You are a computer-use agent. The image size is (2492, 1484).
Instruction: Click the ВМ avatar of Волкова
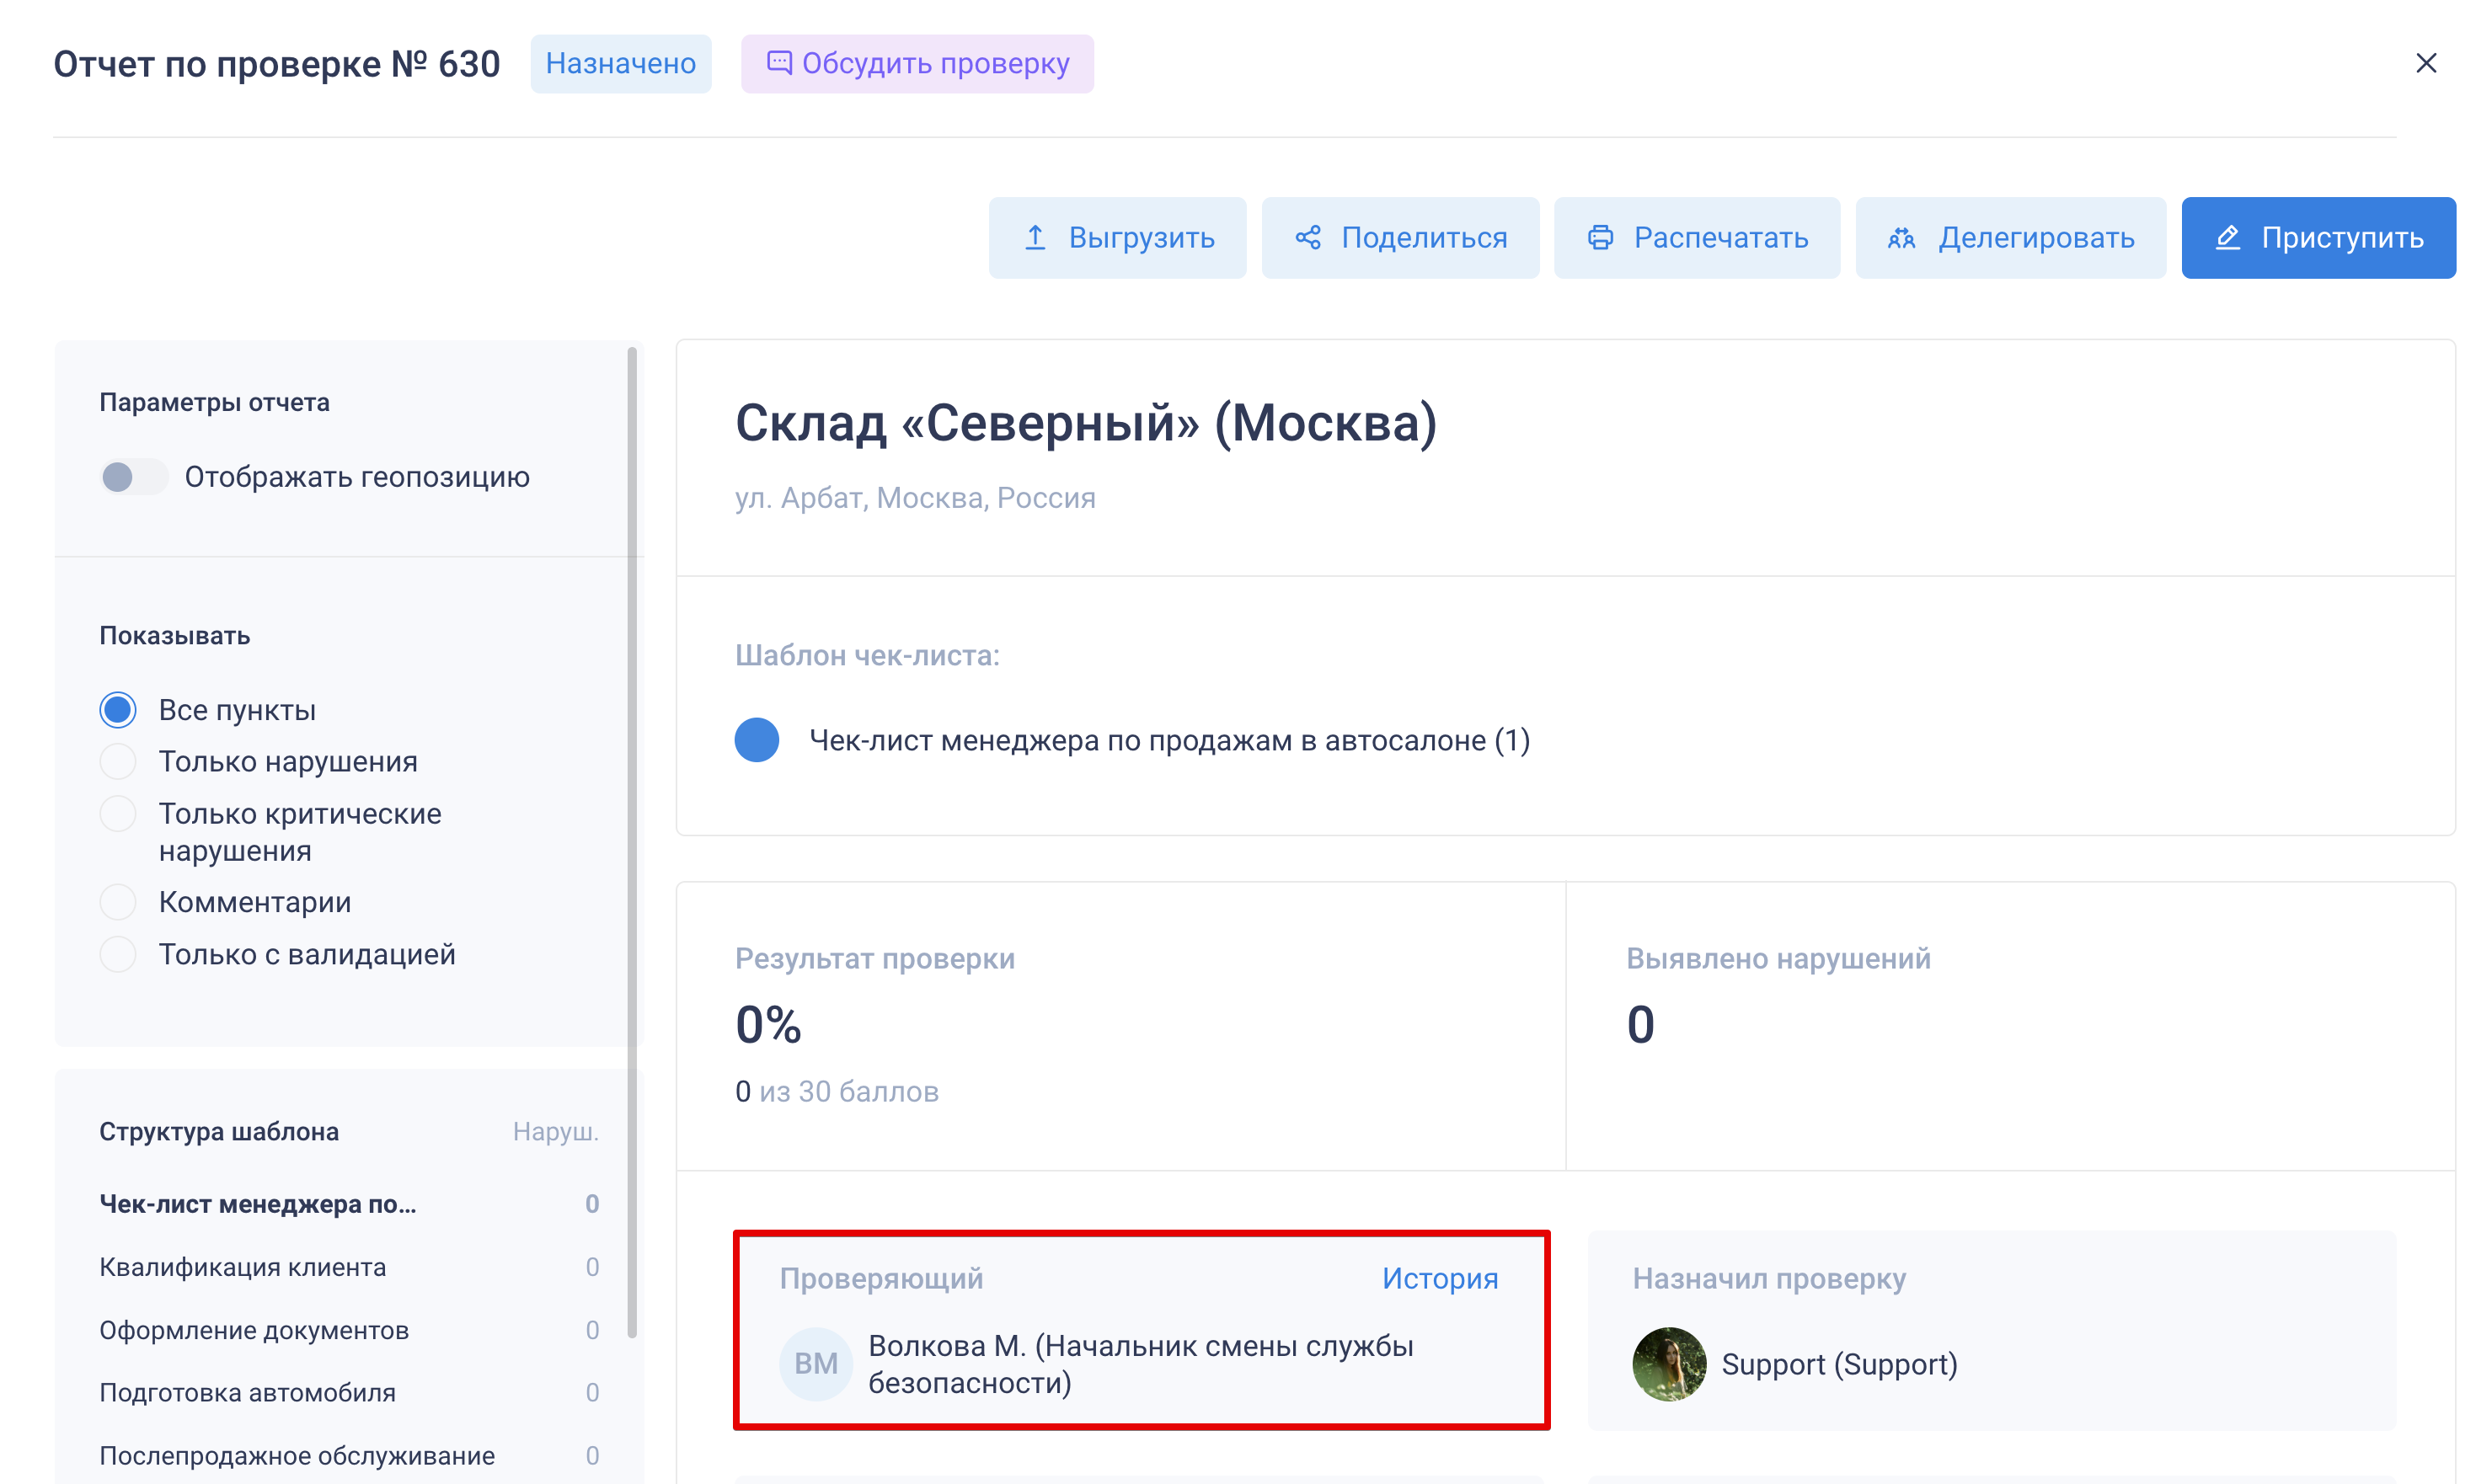click(815, 1363)
